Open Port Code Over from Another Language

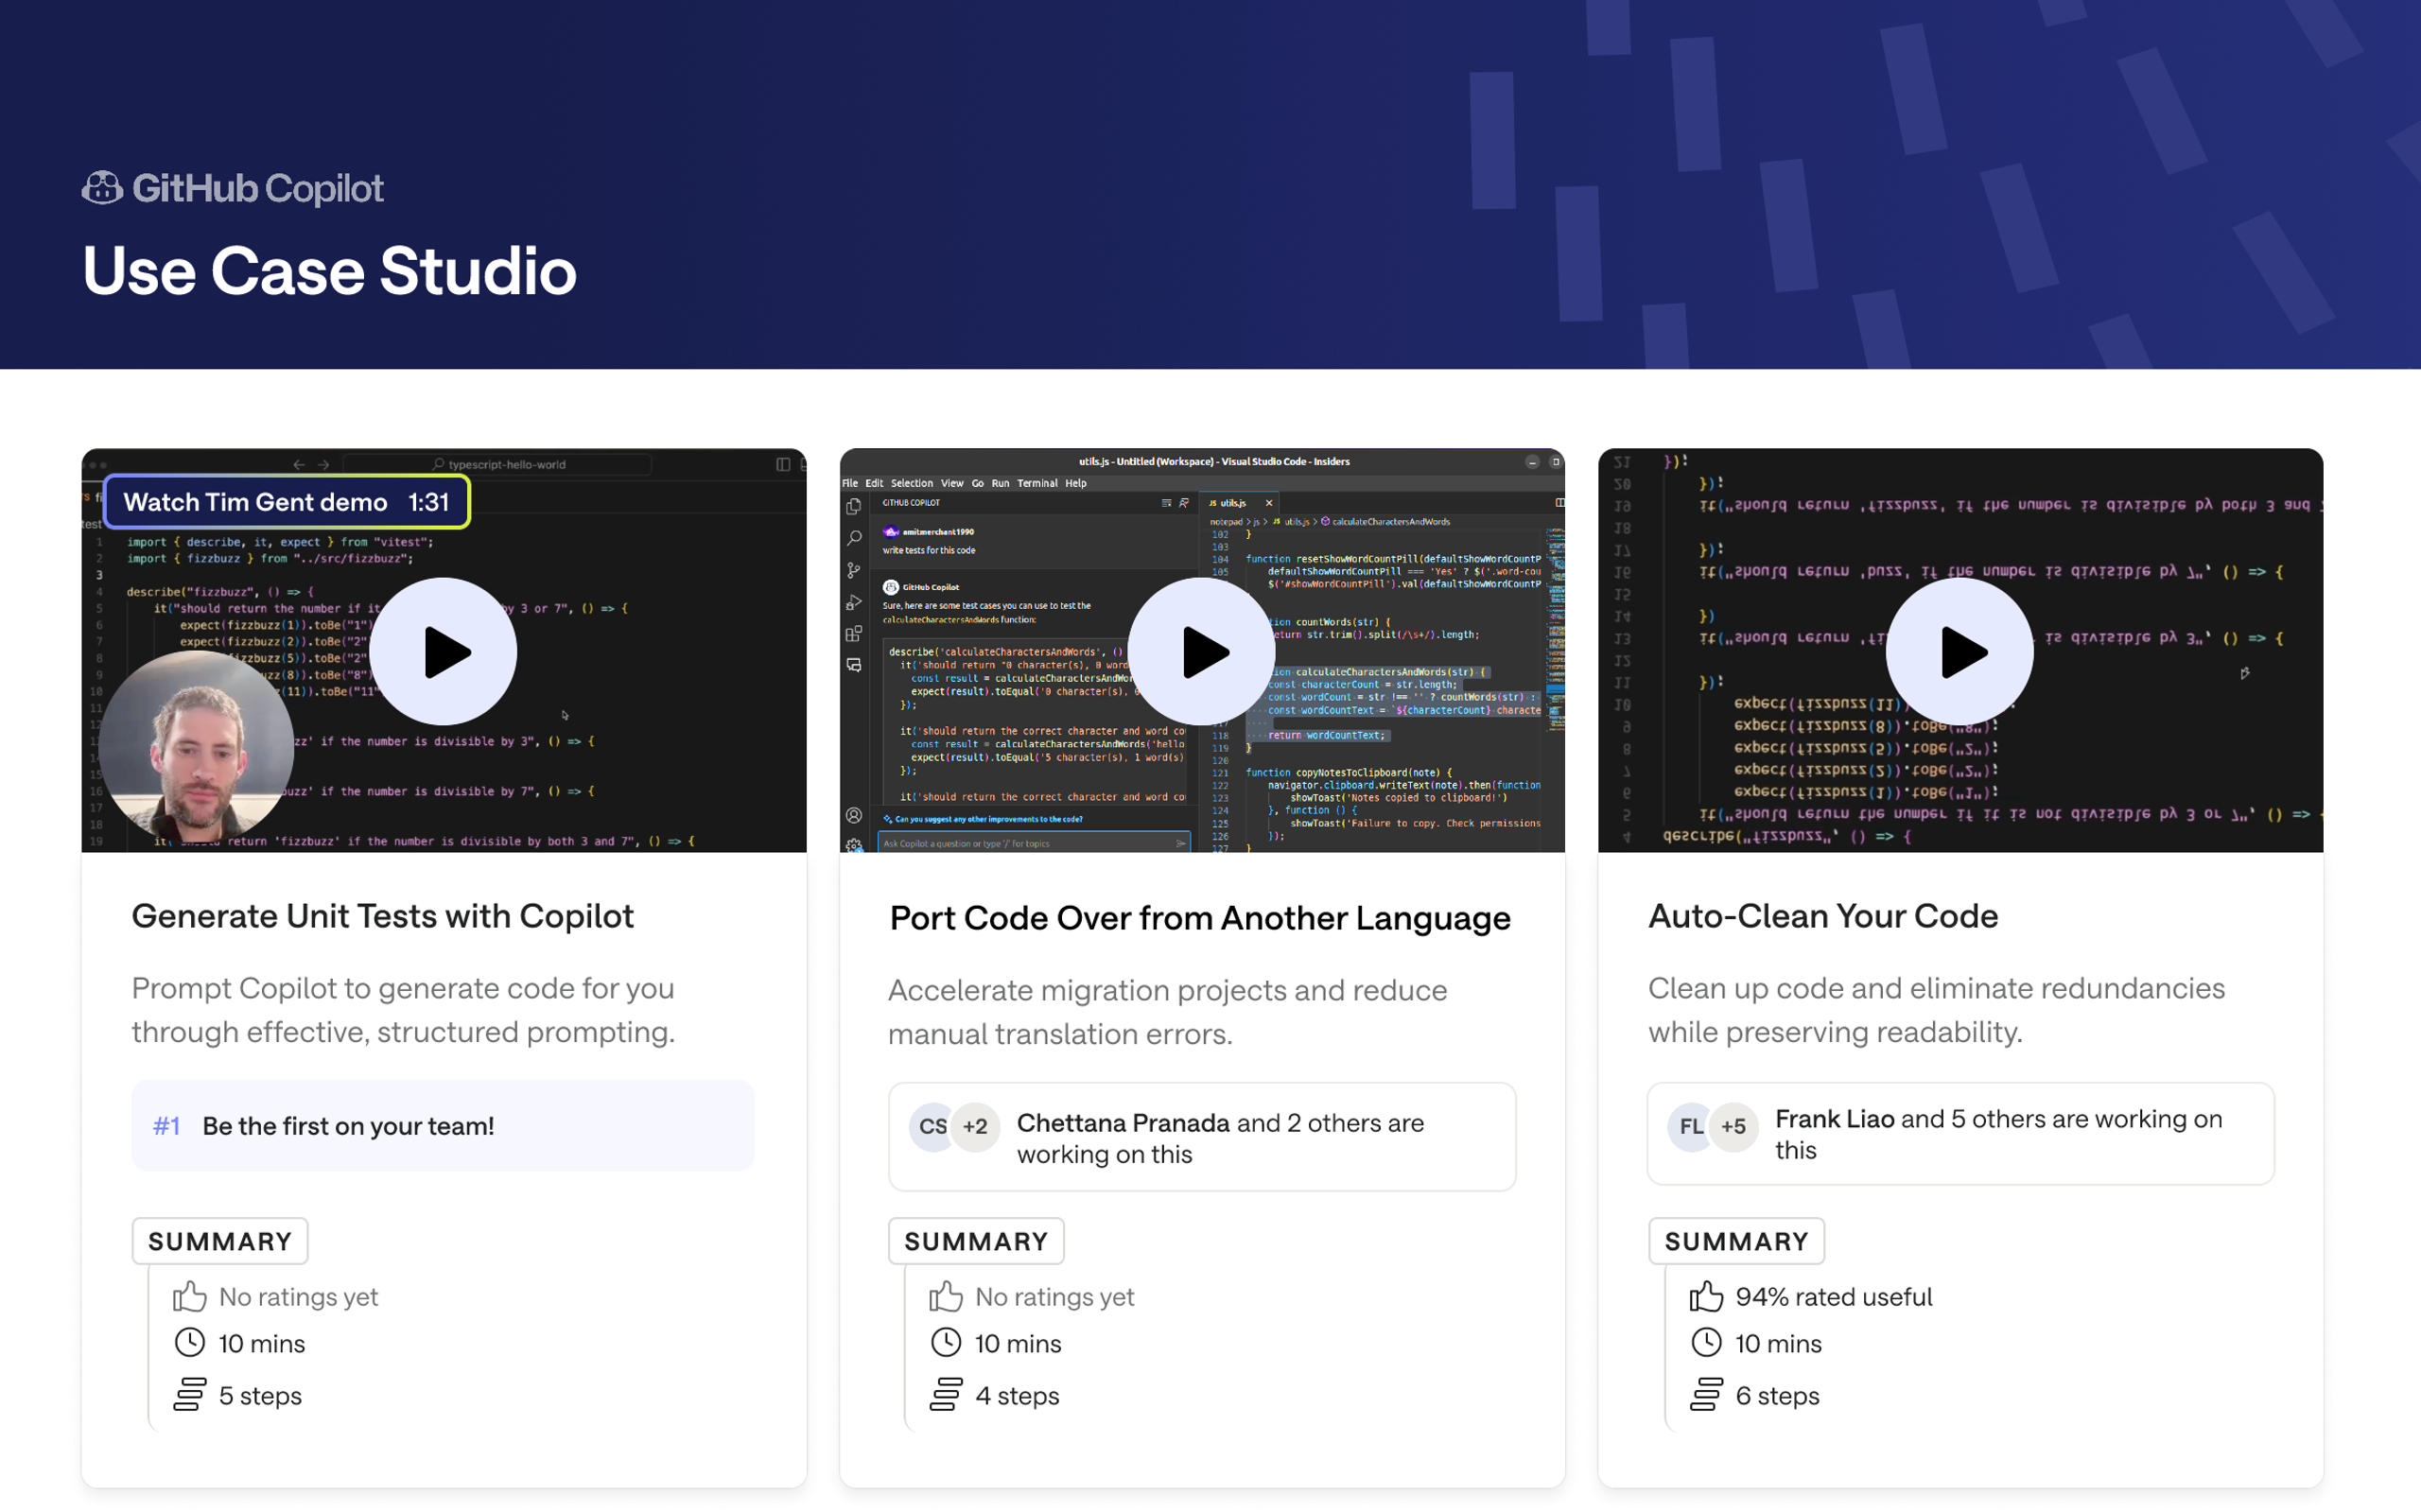coord(1199,918)
